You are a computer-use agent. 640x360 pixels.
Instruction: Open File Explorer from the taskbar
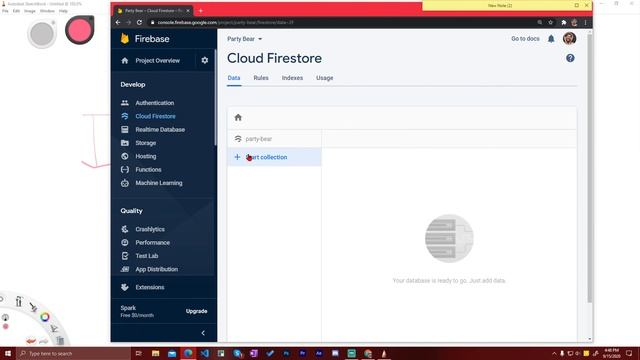tap(156, 353)
